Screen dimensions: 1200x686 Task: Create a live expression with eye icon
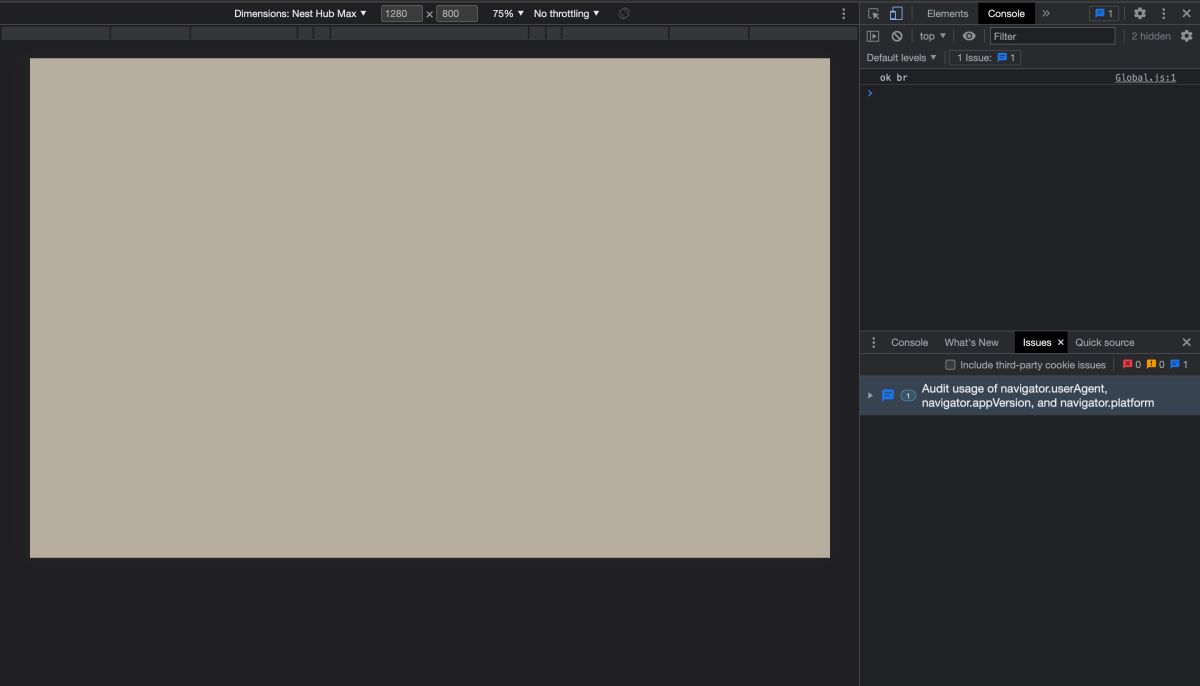tap(969, 36)
